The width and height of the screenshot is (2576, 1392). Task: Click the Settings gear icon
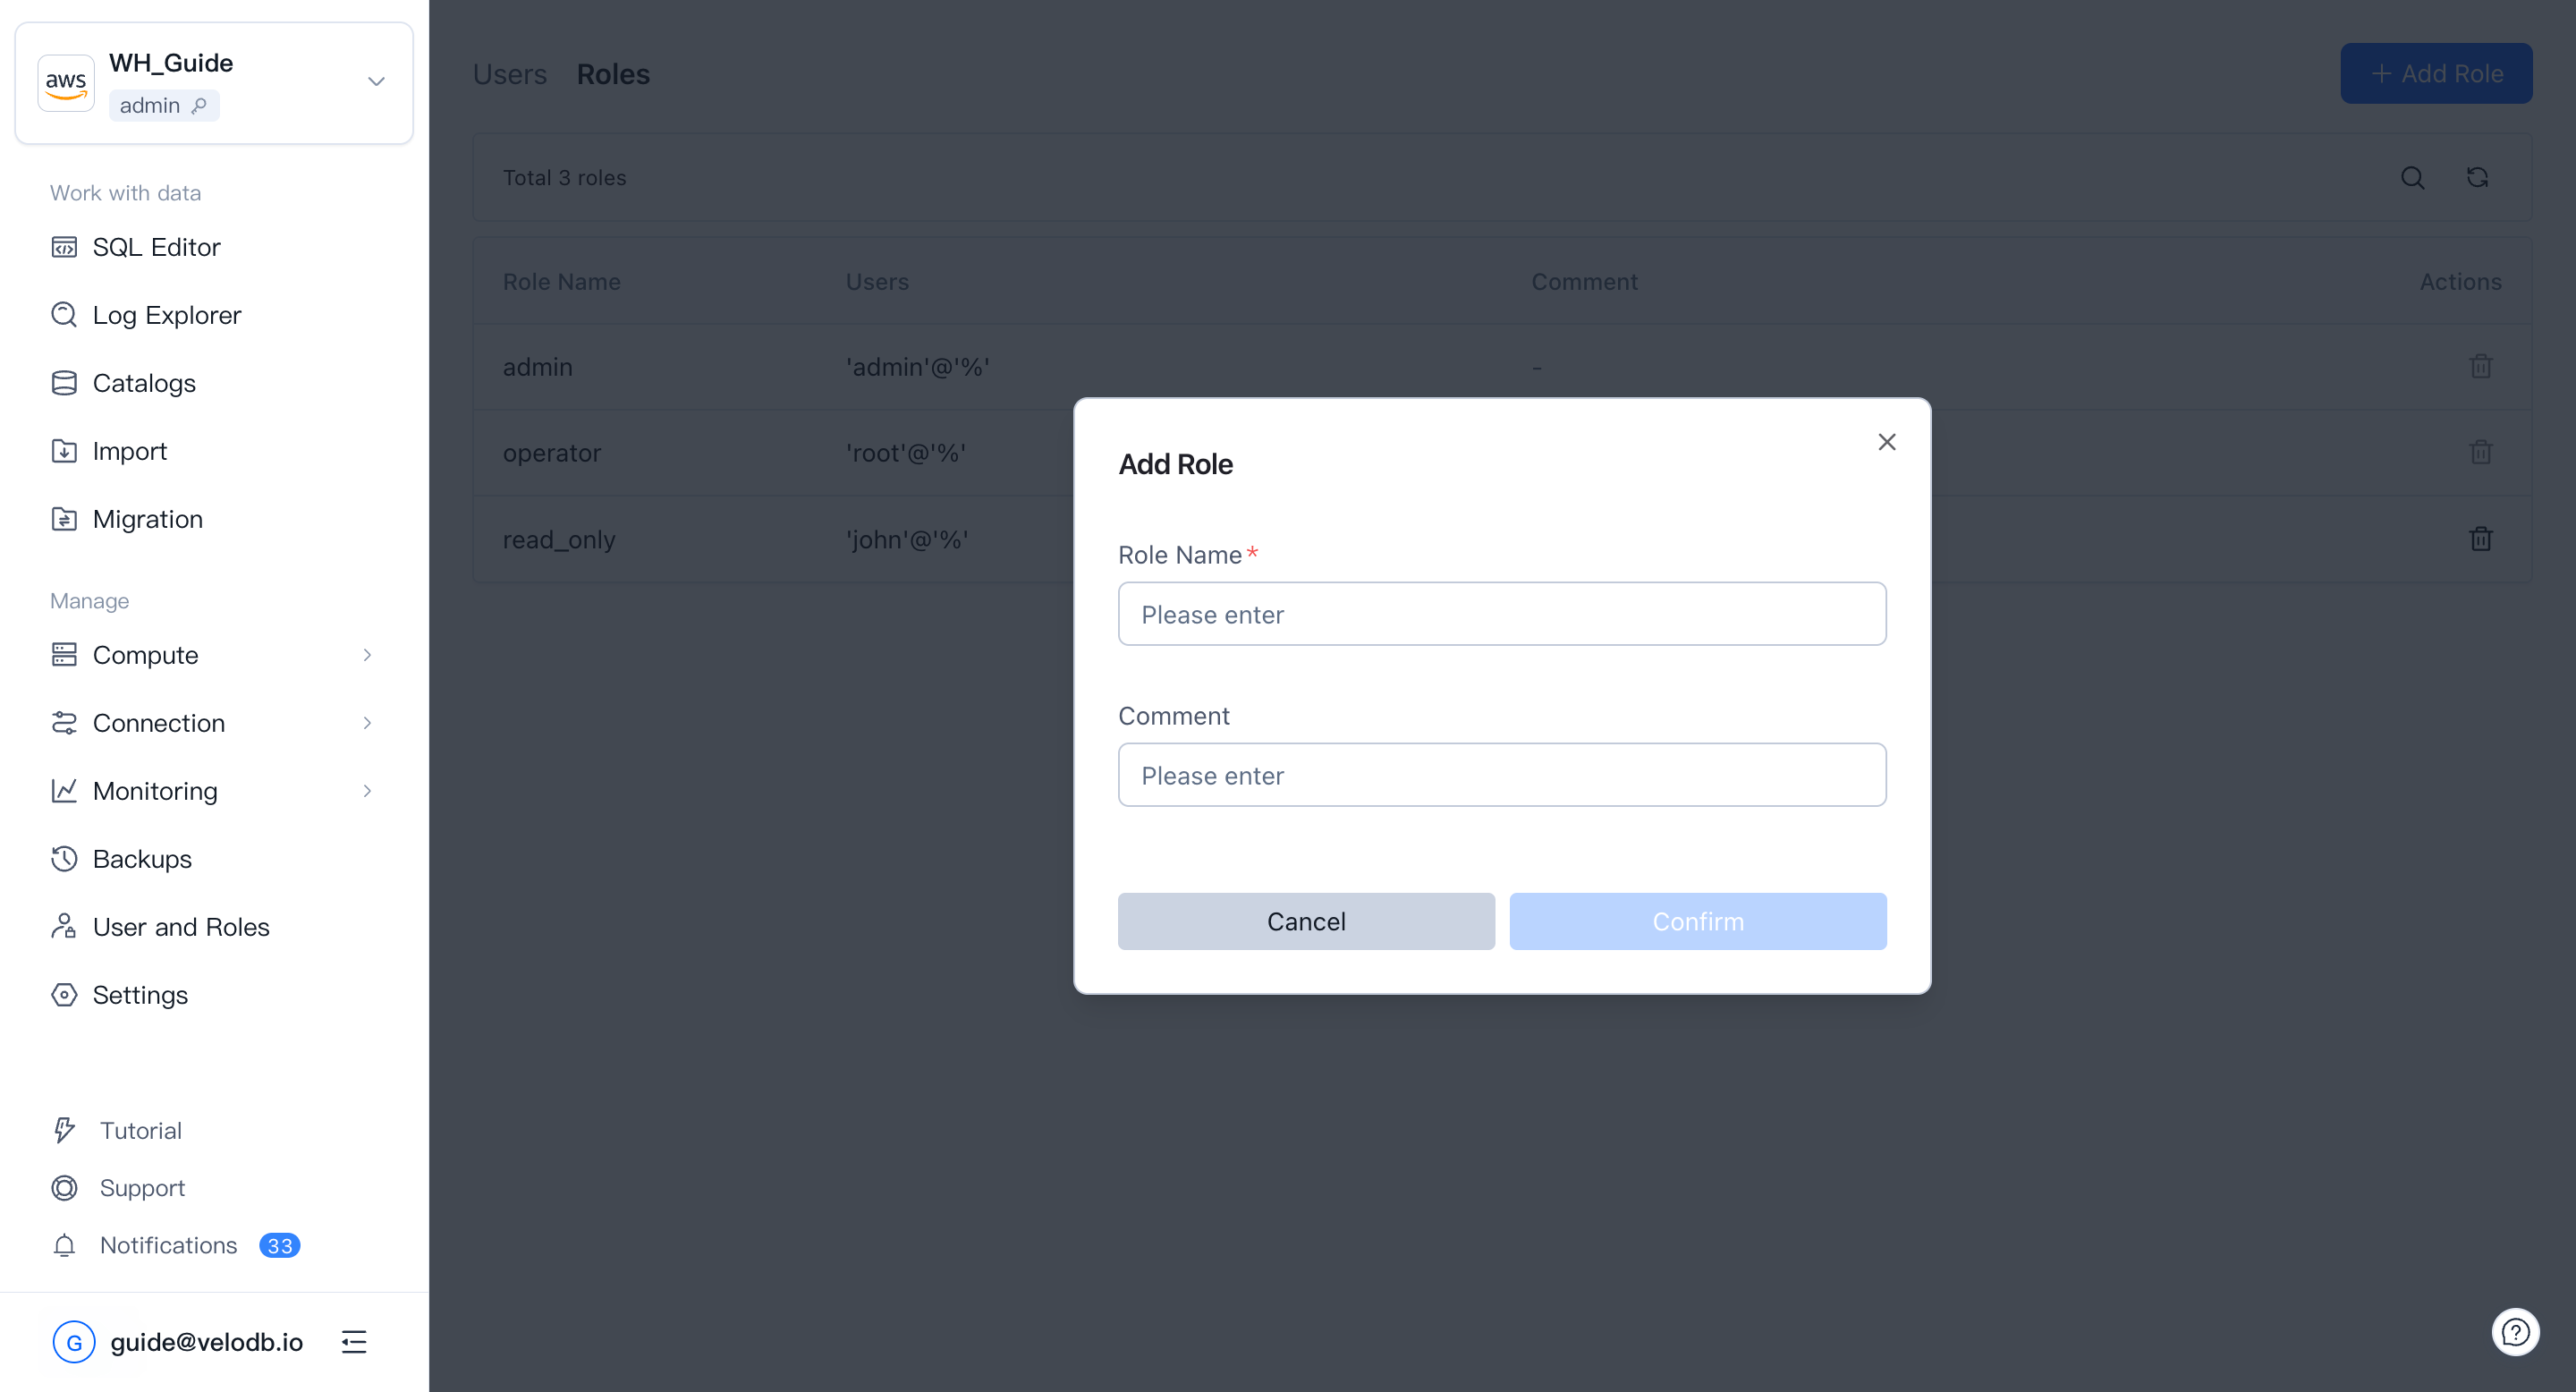tap(64, 995)
